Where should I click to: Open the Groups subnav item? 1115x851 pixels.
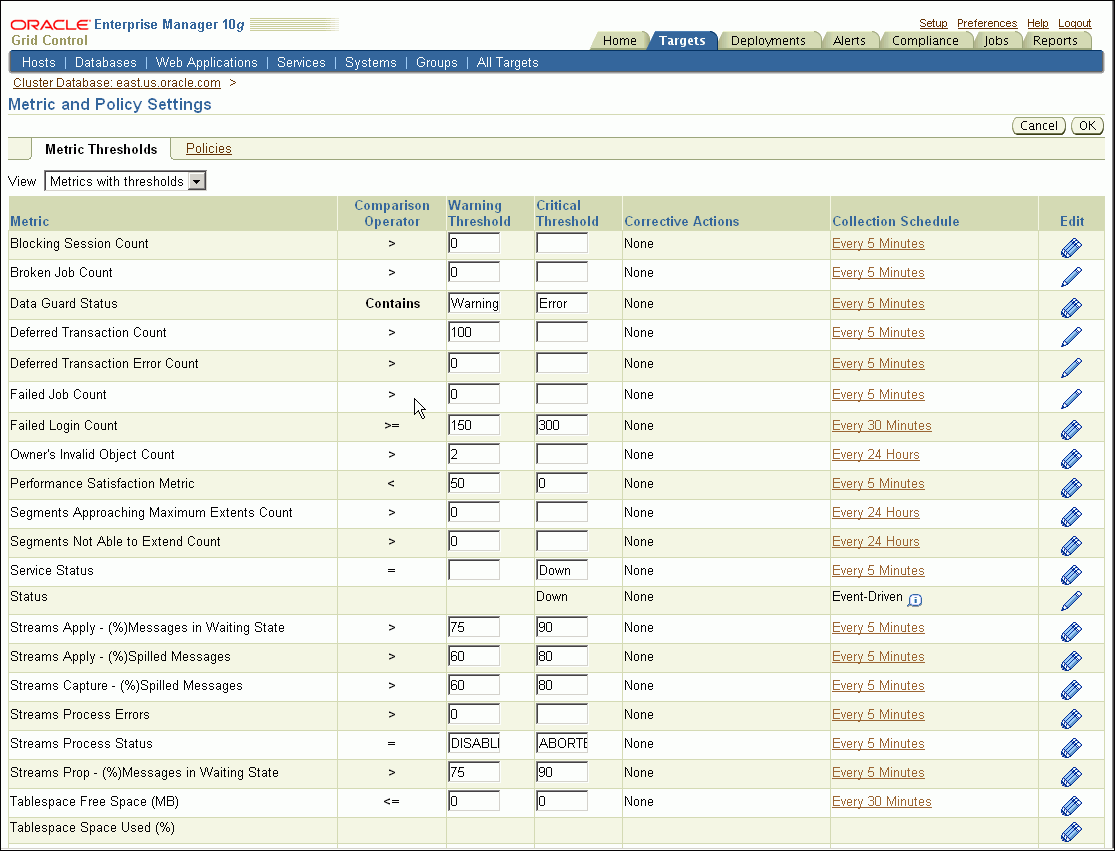coord(437,63)
